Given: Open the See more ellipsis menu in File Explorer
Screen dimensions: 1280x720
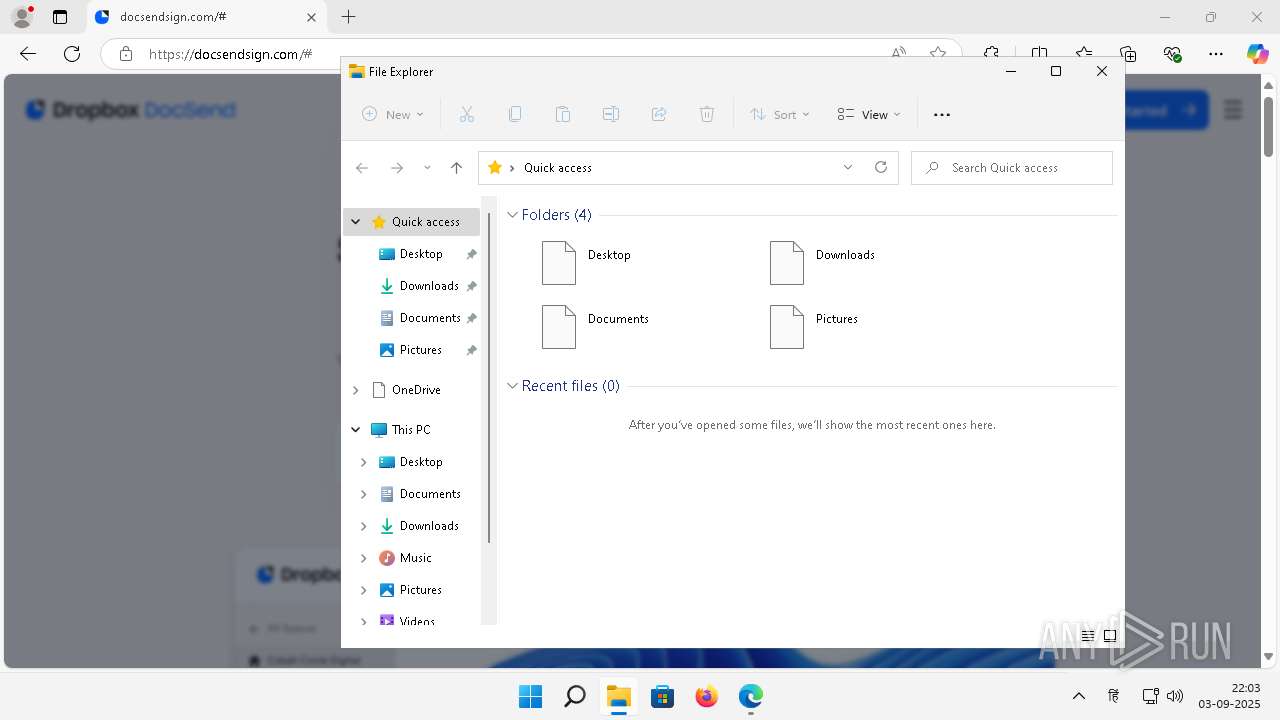Looking at the screenshot, I should [942, 115].
